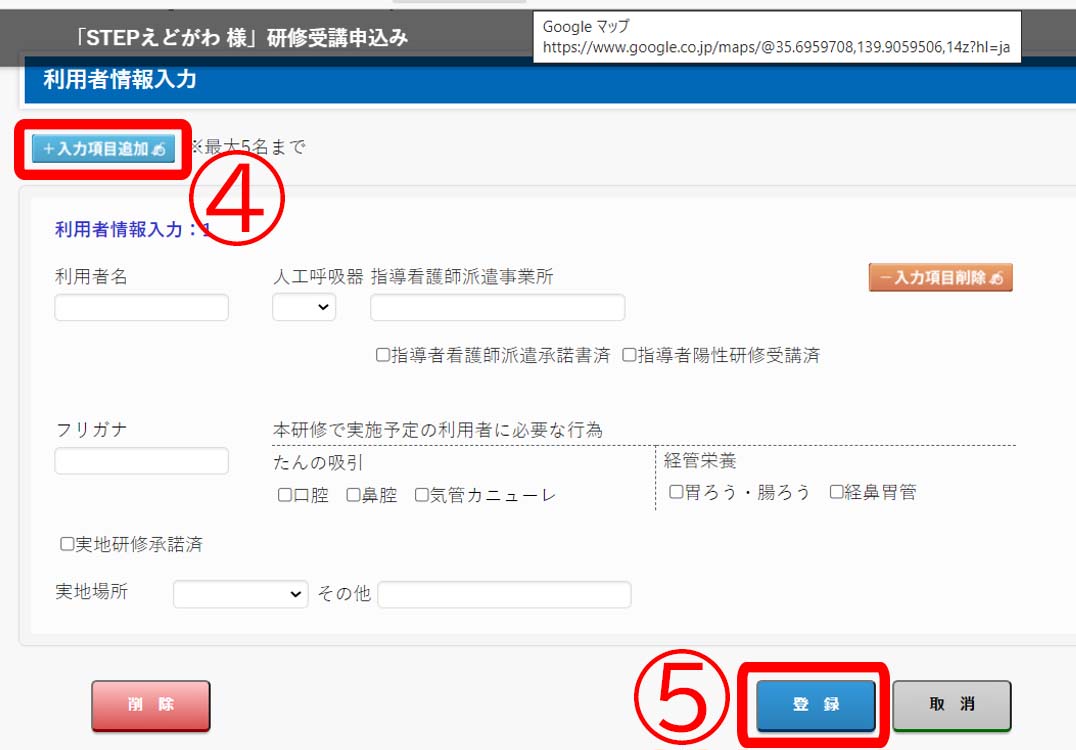Enable the 気管カニューレ checkbox

coord(421,495)
